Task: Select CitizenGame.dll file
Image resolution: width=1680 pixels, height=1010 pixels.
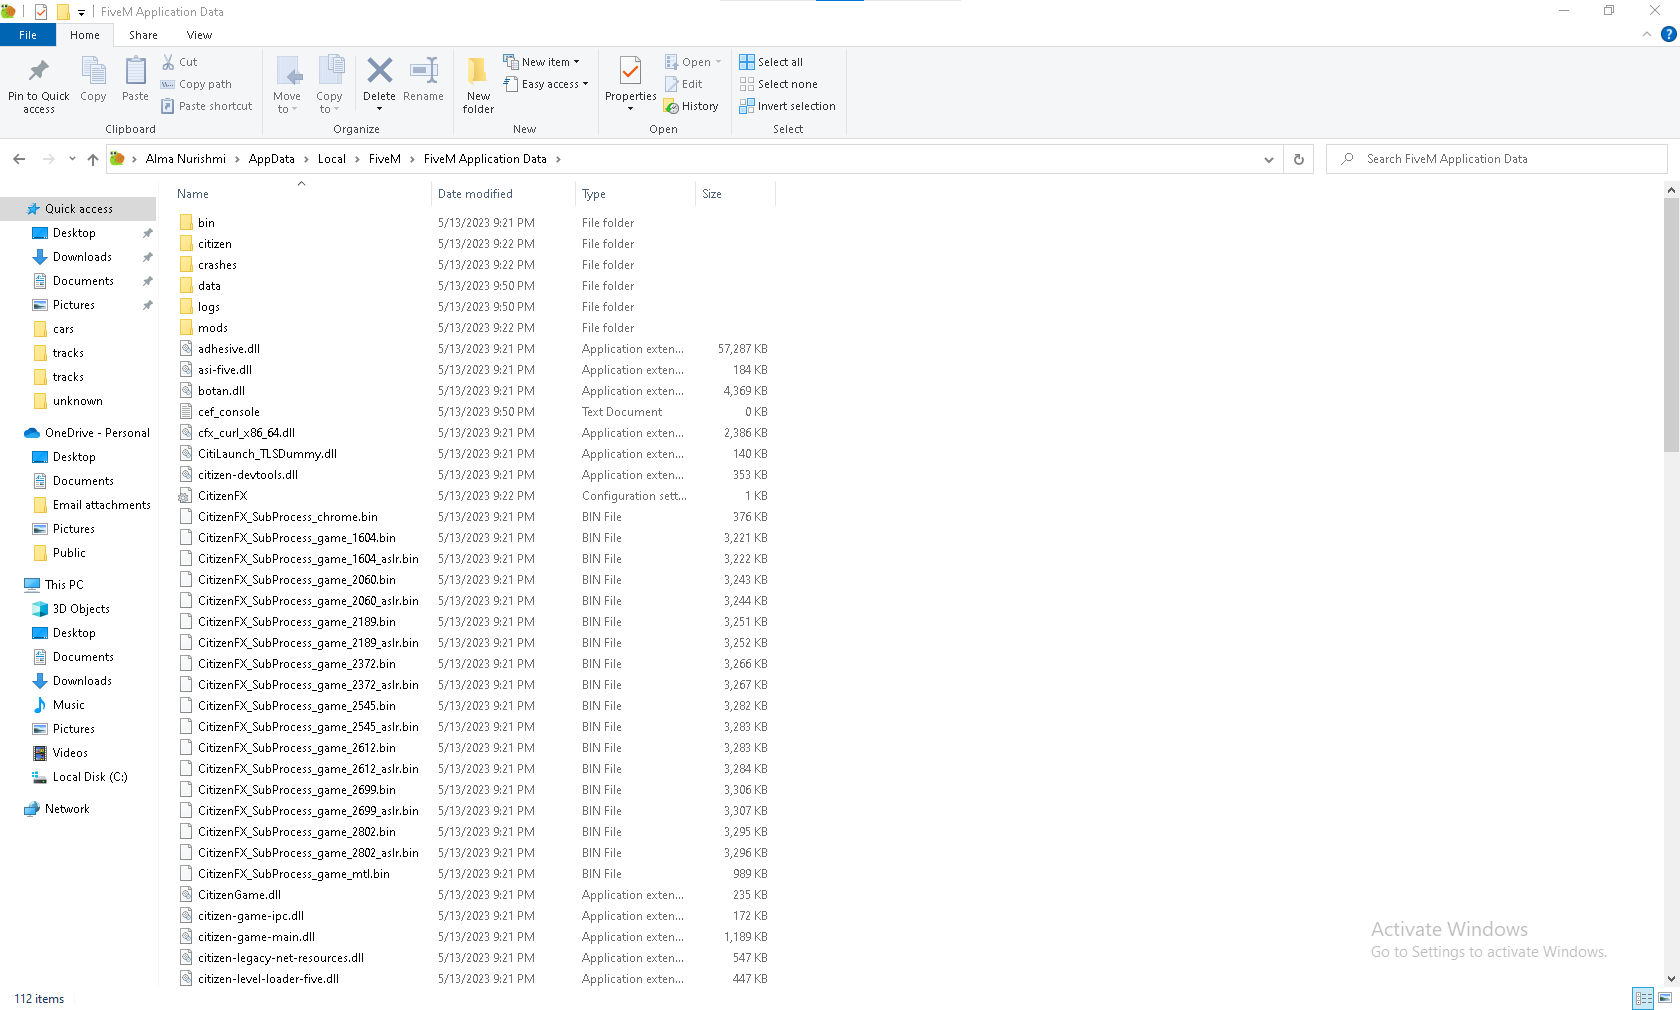Action: [239, 895]
